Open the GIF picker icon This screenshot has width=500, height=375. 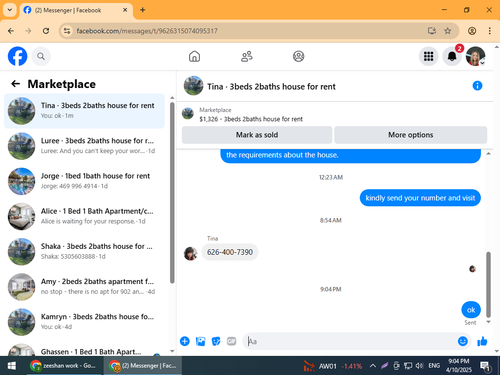[232, 341]
